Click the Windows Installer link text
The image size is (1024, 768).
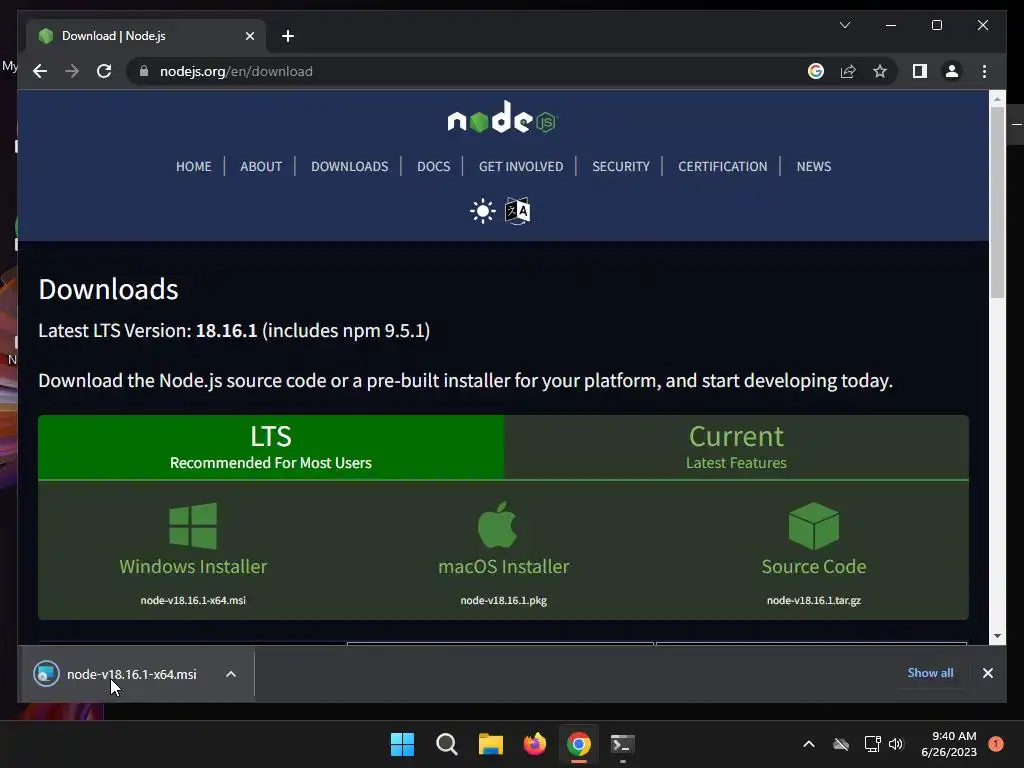click(x=193, y=566)
